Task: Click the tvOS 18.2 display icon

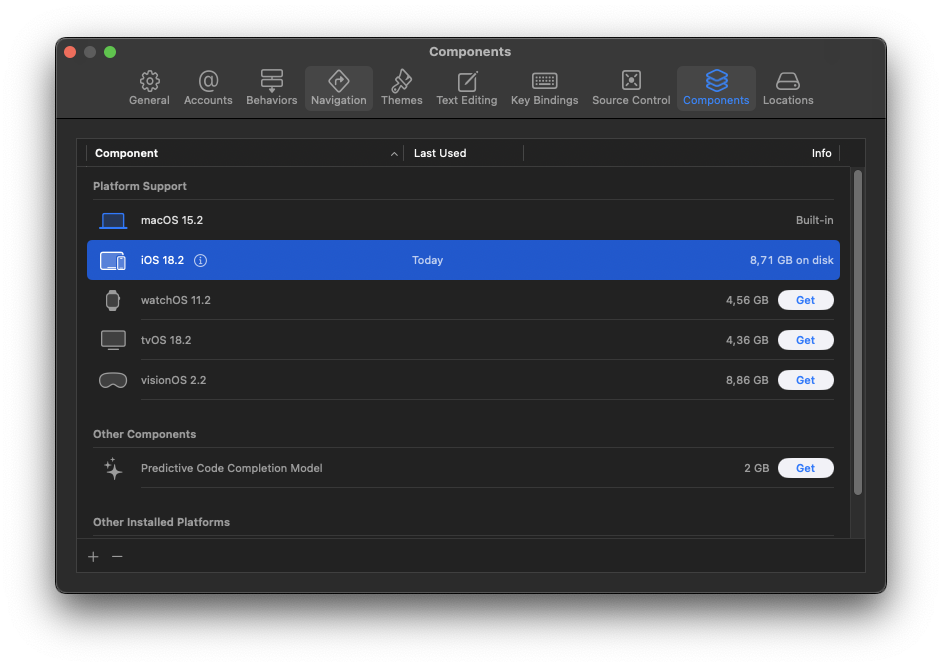Action: point(113,340)
